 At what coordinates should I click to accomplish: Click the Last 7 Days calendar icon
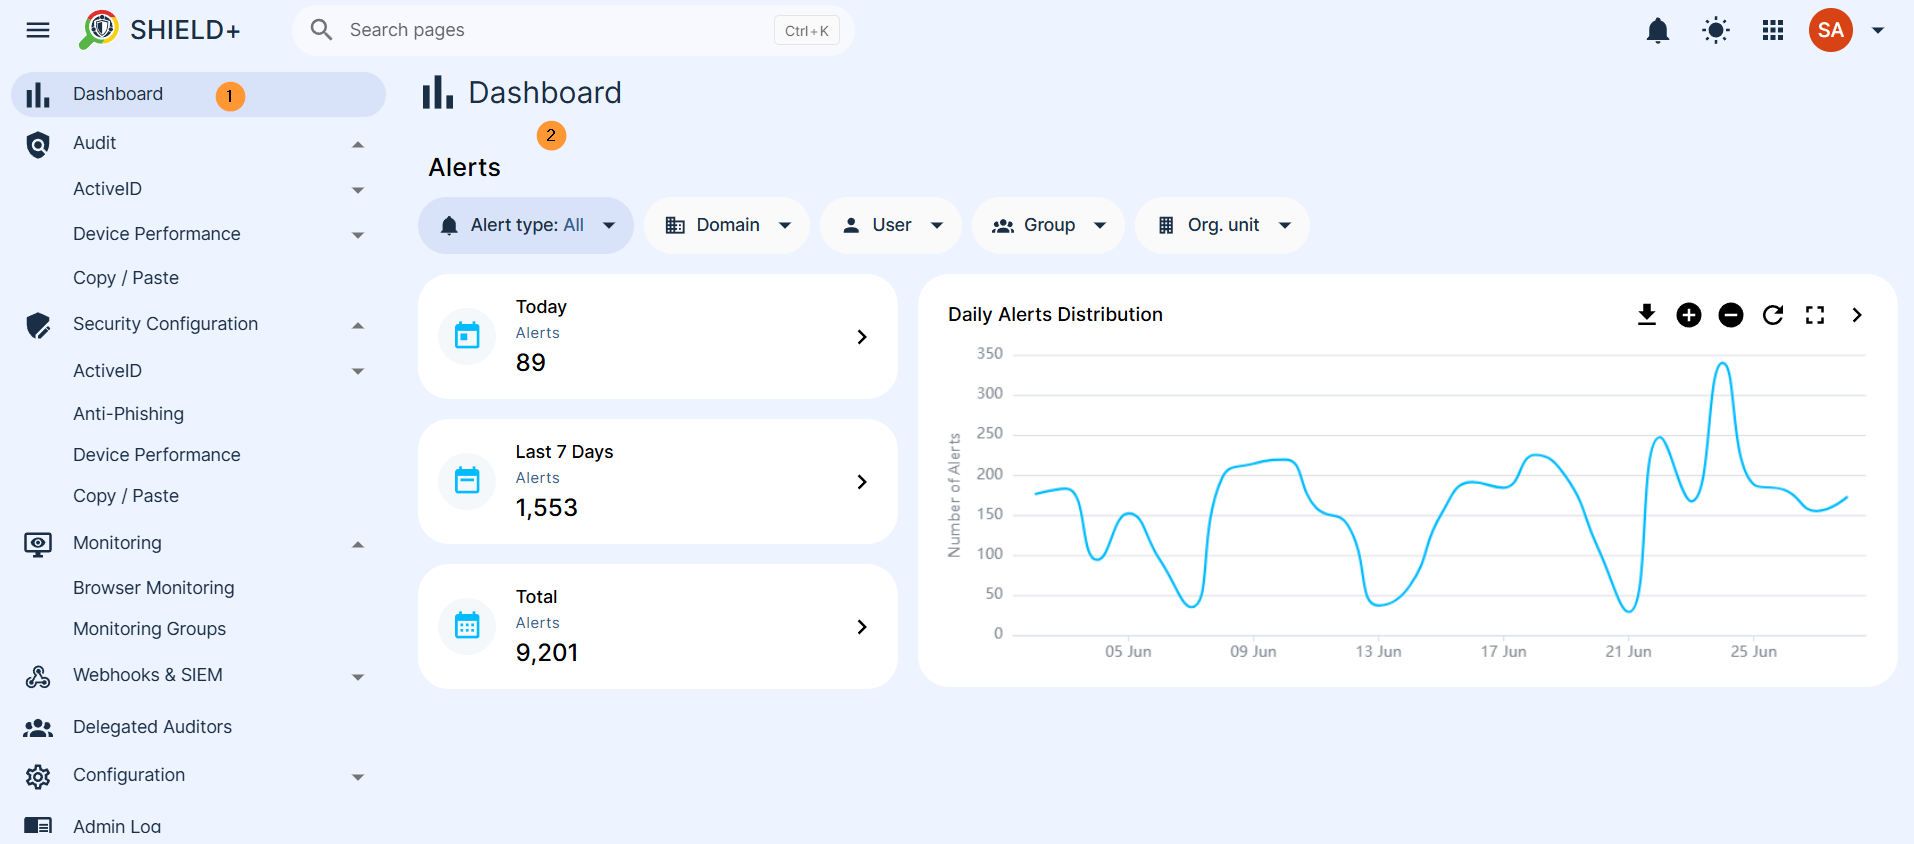(467, 481)
